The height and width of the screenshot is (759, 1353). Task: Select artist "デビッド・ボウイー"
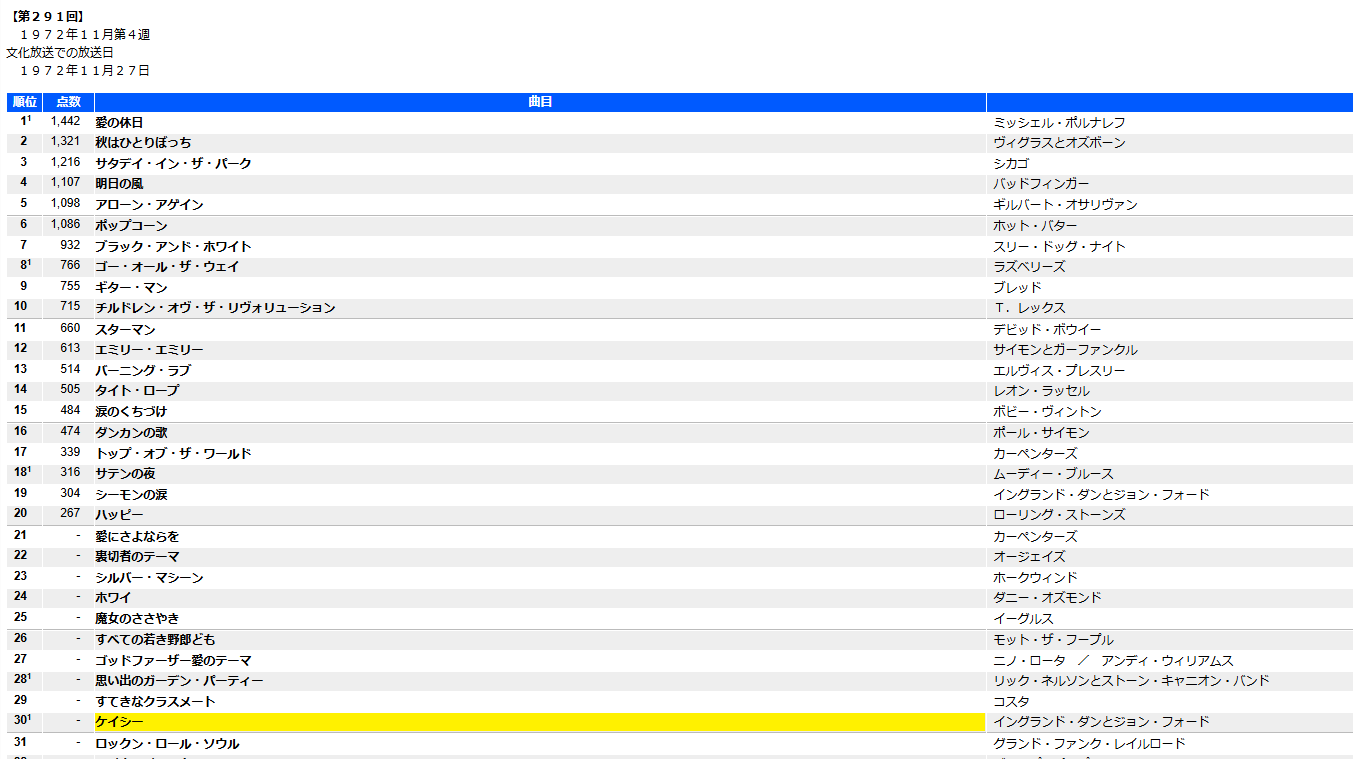coord(1047,330)
